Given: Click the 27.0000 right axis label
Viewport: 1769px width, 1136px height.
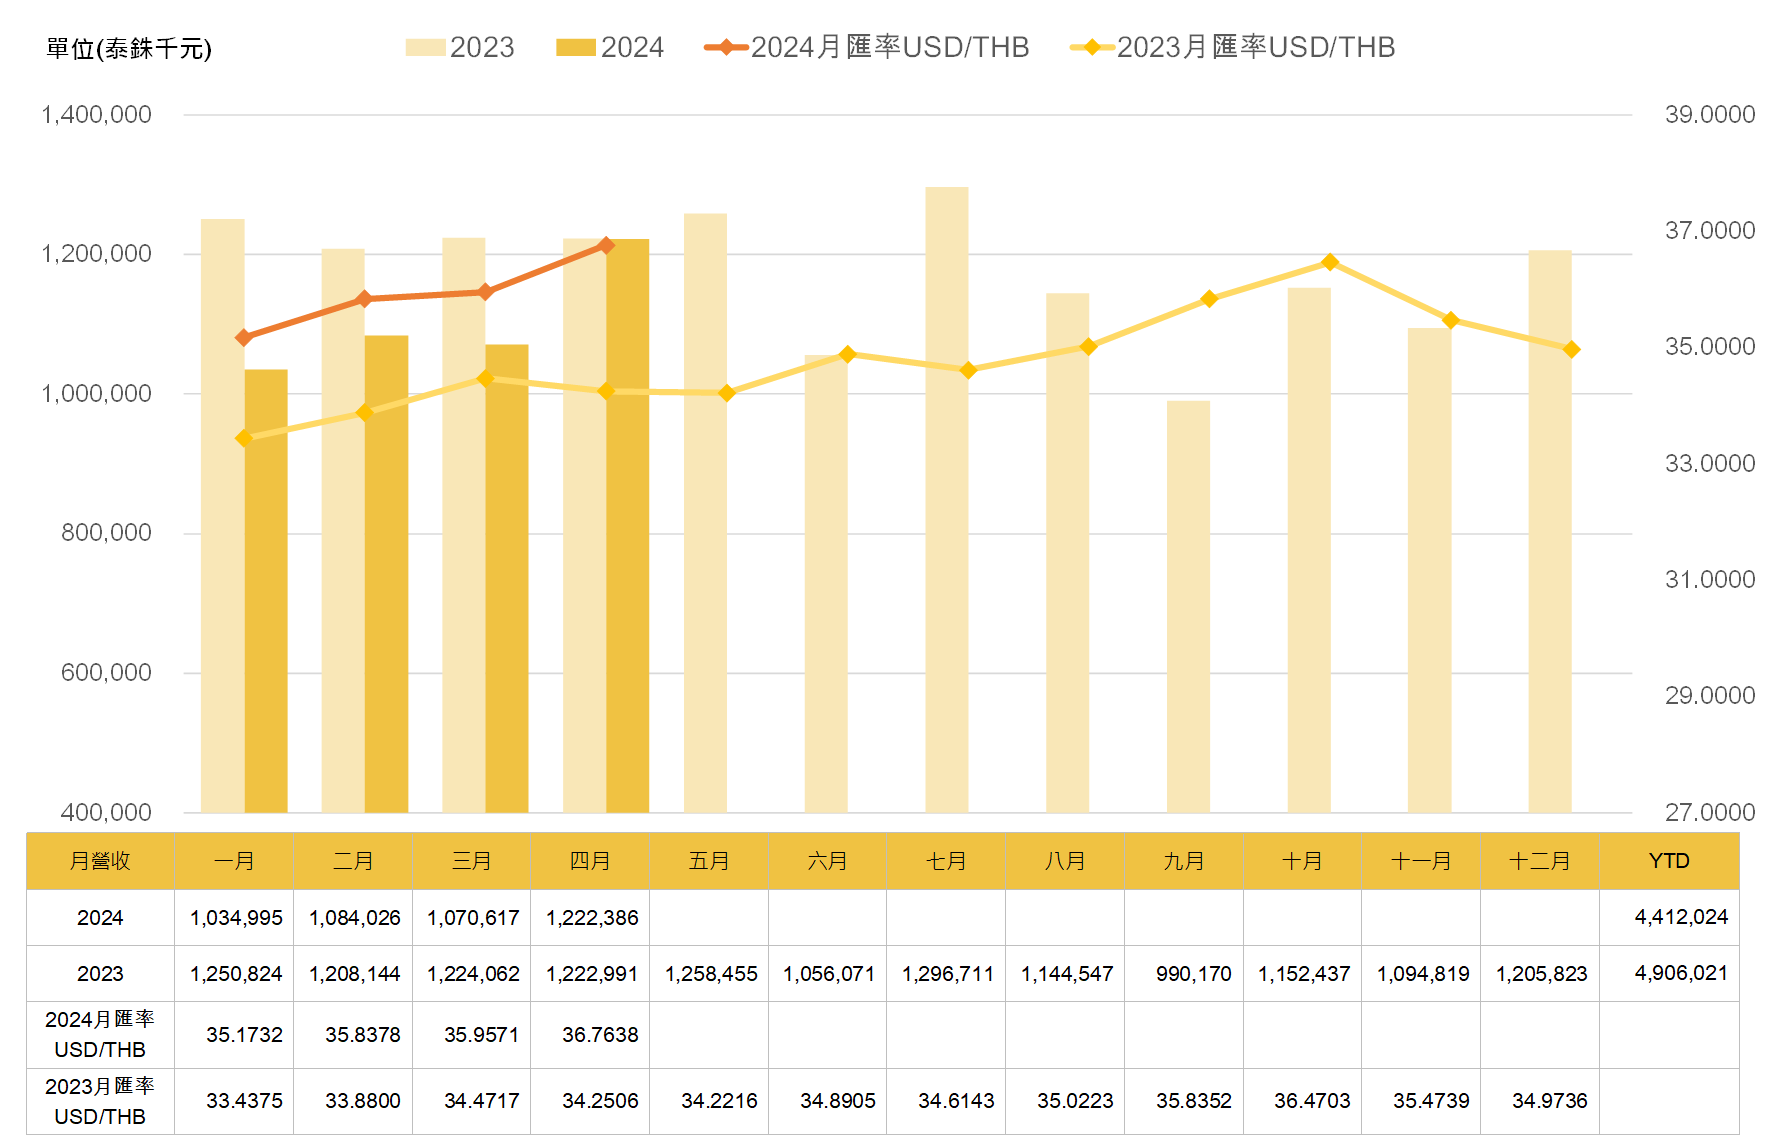Looking at the screenshot, I should [x=1710, y=812].
